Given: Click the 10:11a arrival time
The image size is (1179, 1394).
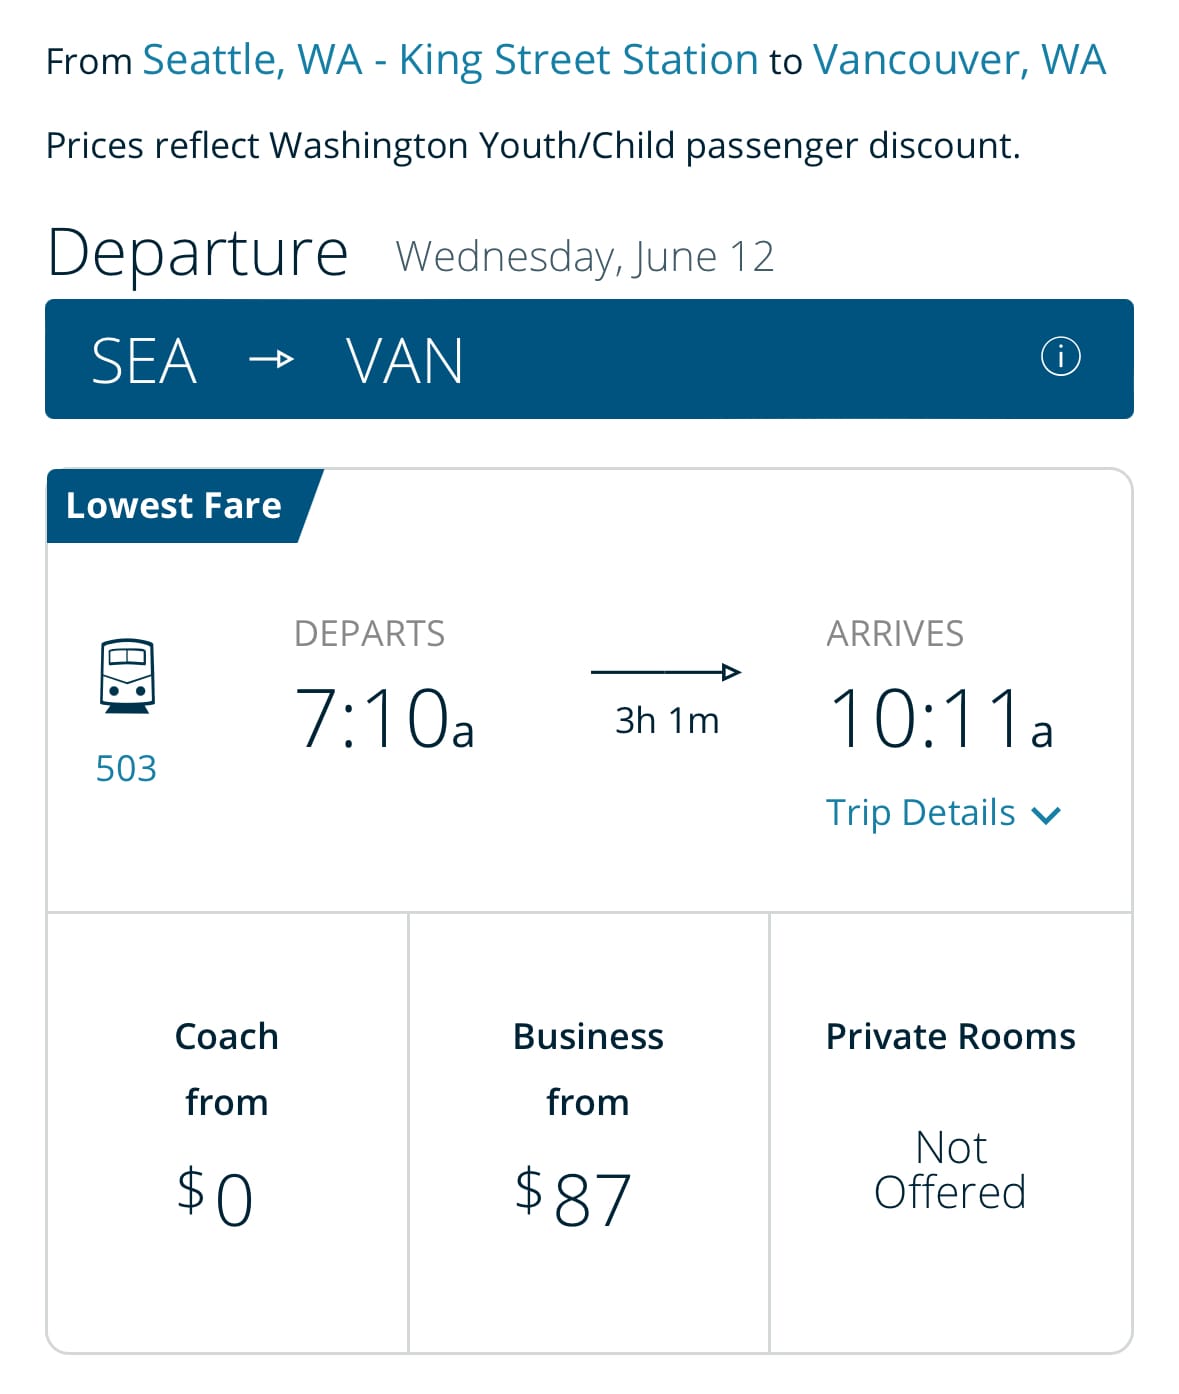Looking at the screenshot, I should pyautogui.click(x=940, y=718).
